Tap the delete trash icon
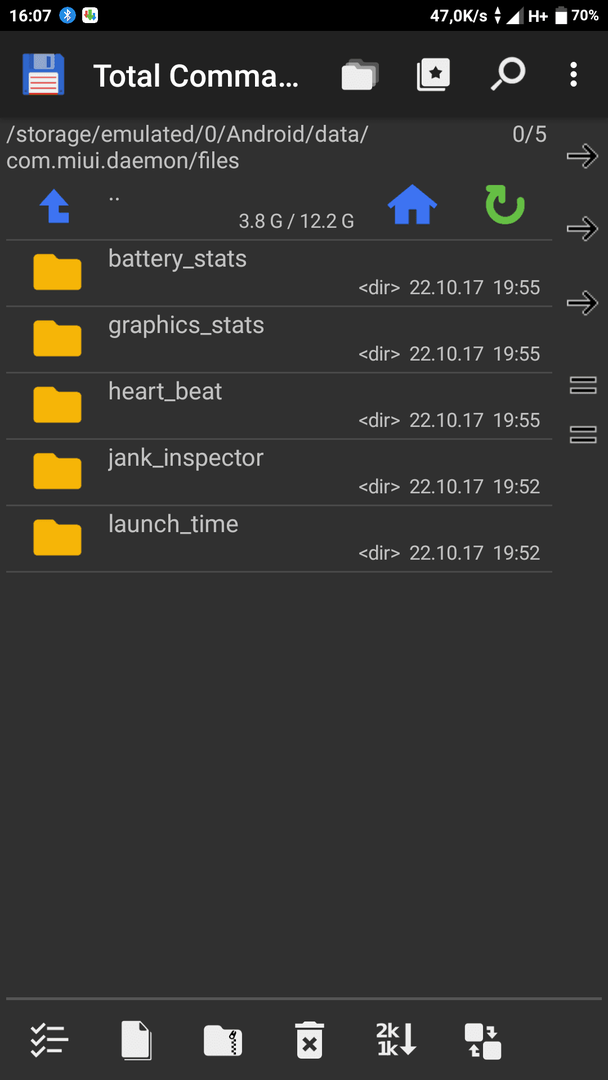The image size is (608, 1080). [x=310, y=1040]
